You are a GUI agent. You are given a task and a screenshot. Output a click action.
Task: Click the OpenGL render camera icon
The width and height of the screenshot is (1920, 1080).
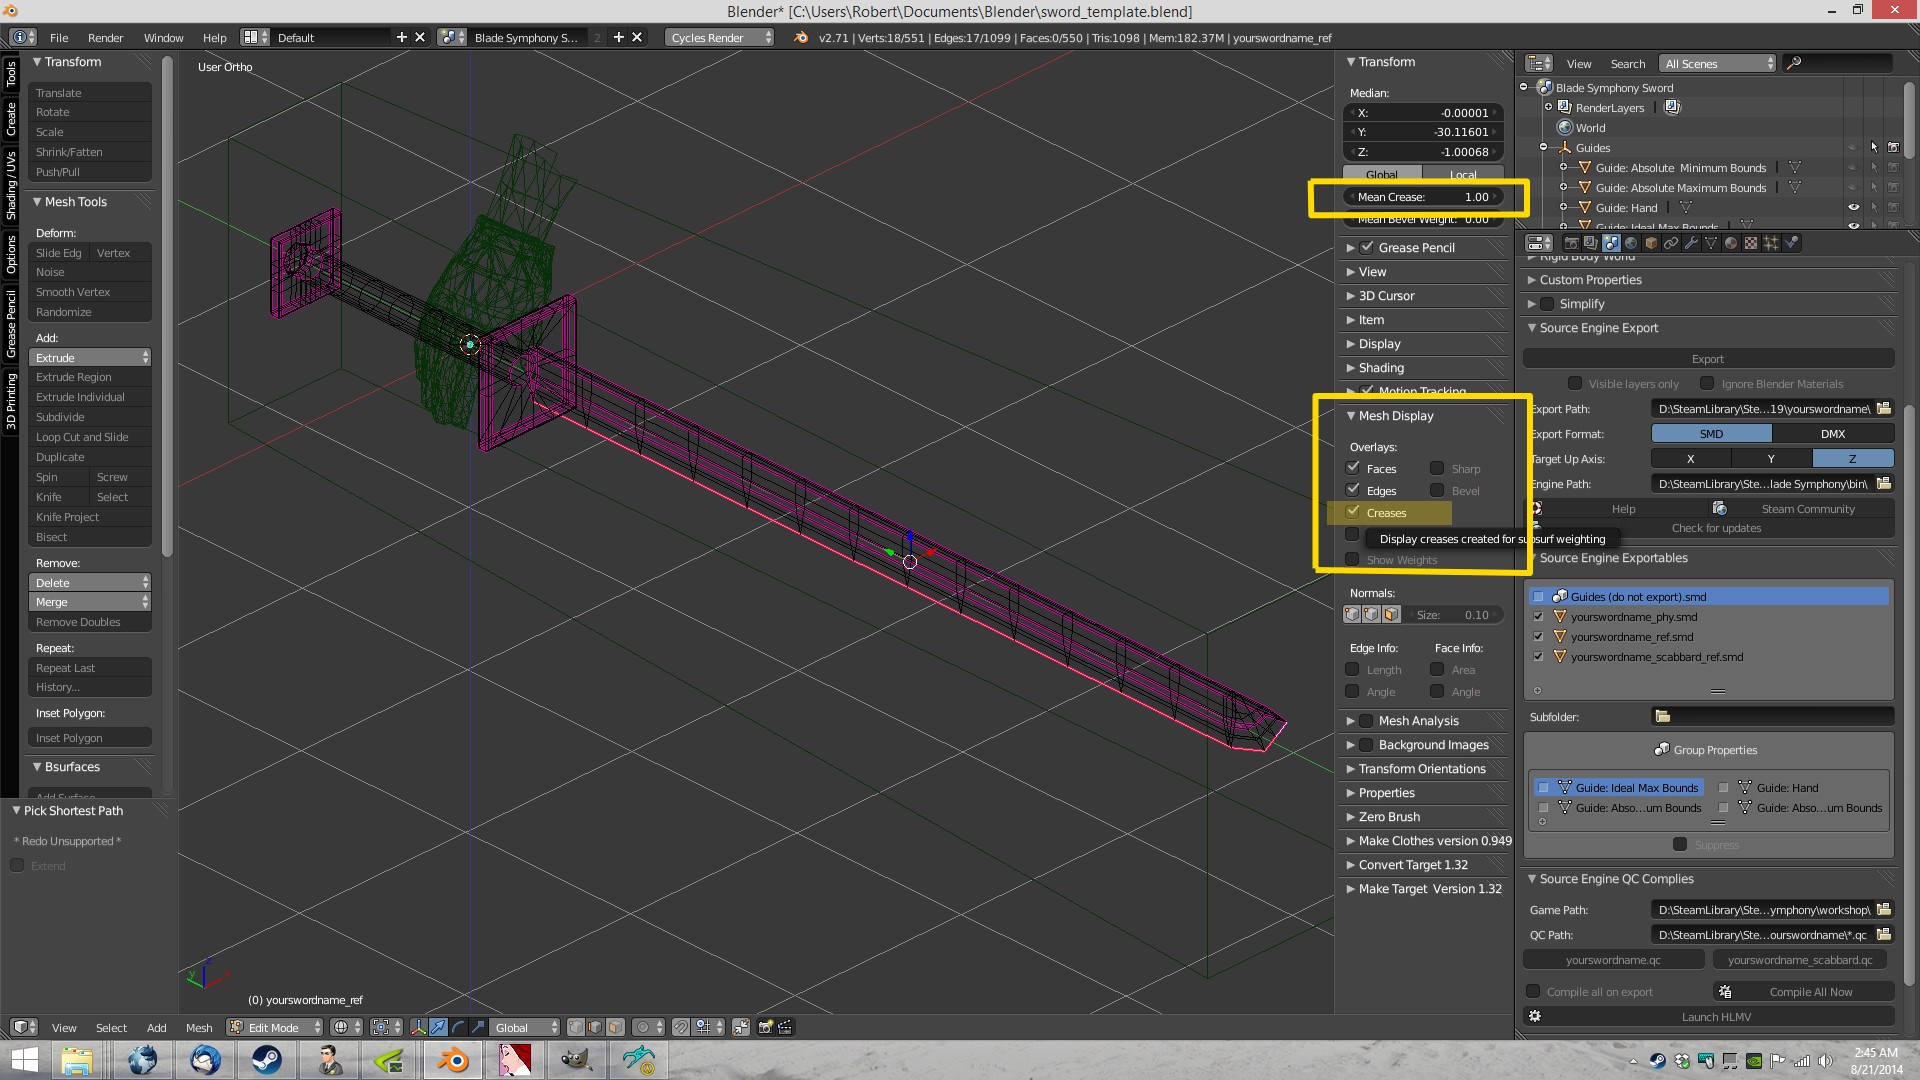766,1027
